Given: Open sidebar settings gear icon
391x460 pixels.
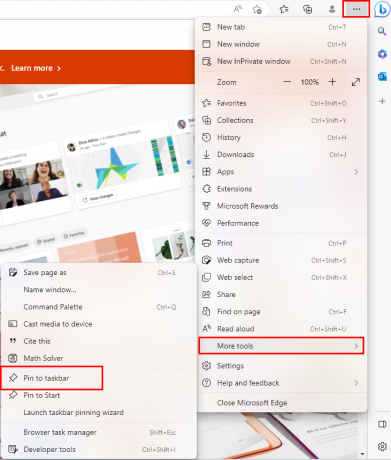Looking at the screenshot, I should pos(382,446).
